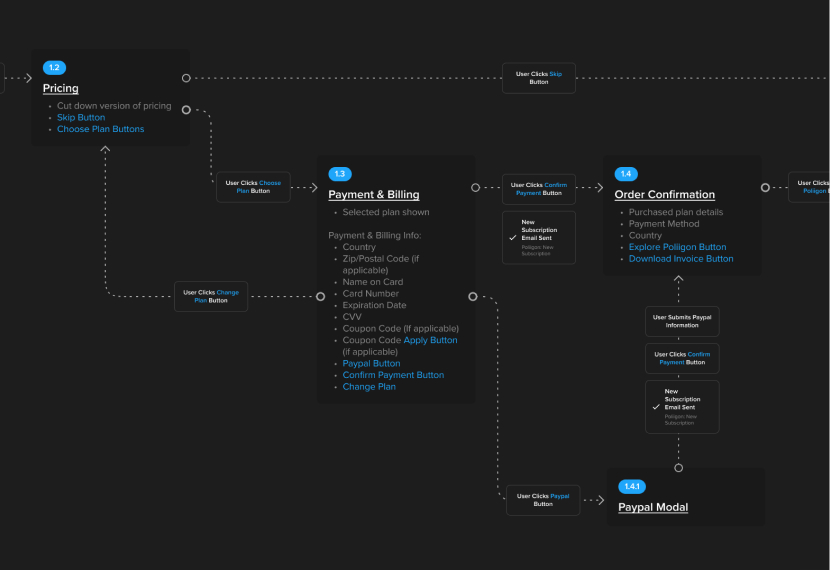Click the Paypal Button link in Payment & Billing
This screenshot has height=571, width=830.
371,364
